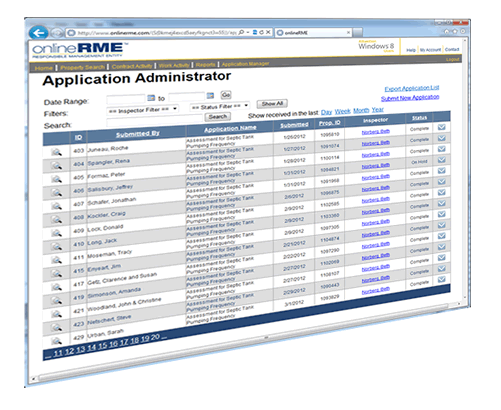
Task: Click the address bar search magnifier
Action: pyautogui.click(x=241, y=32)
